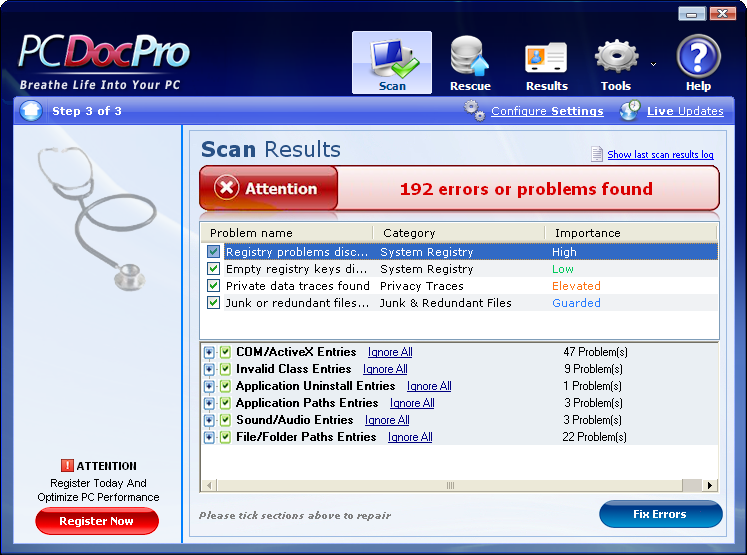Screen dimensions: 747x555
Task: Uncheck the Invalid Class Entries checkbox
Action: (225, 369)
